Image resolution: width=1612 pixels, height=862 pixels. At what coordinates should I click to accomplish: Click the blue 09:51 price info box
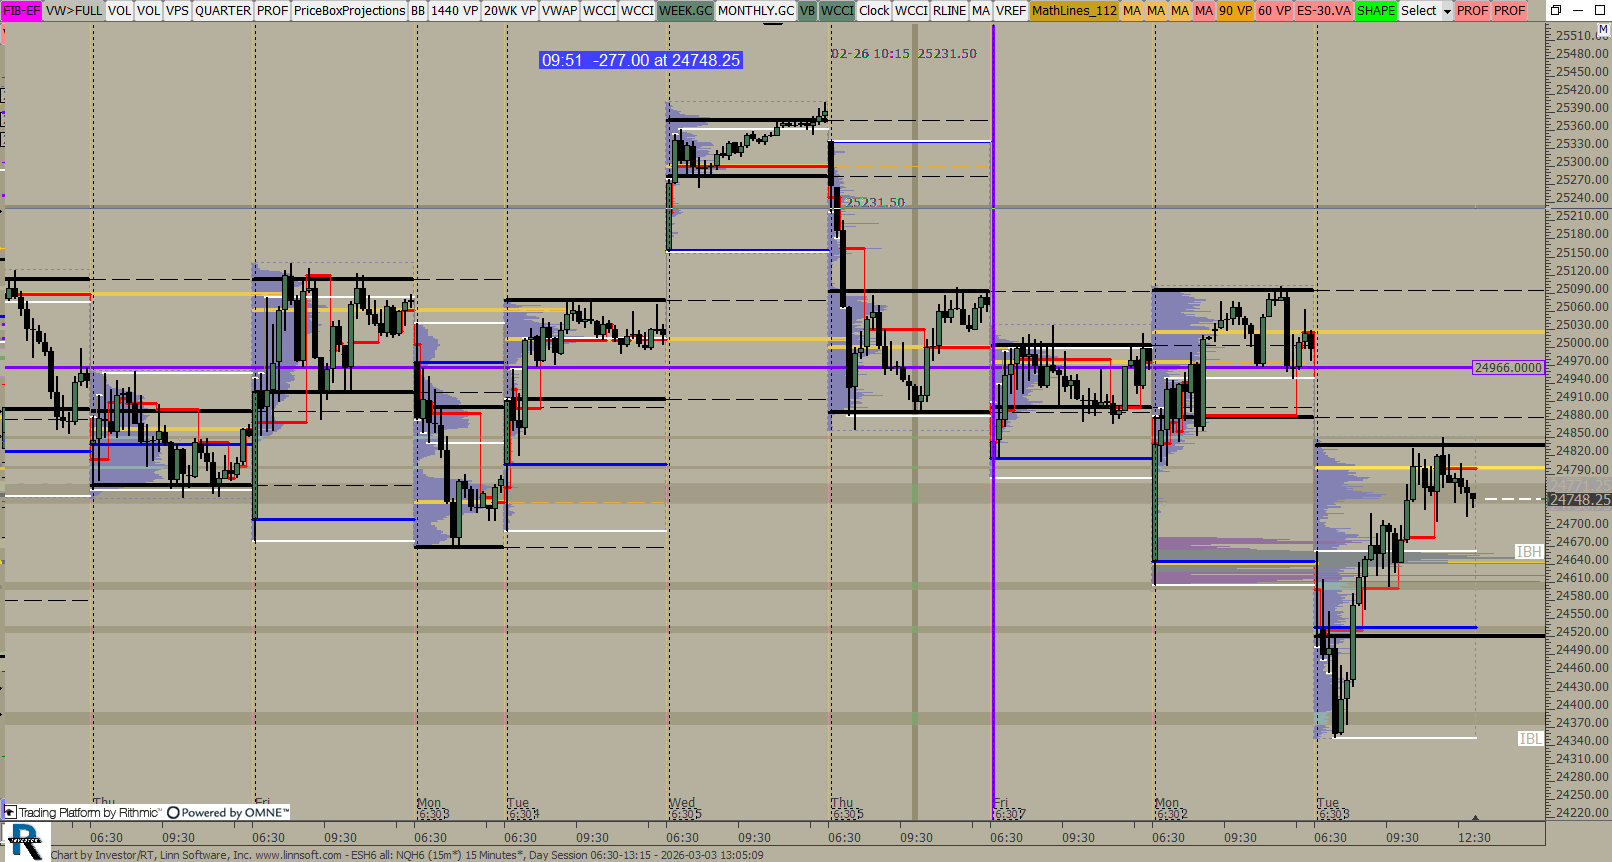click(640, 60)
